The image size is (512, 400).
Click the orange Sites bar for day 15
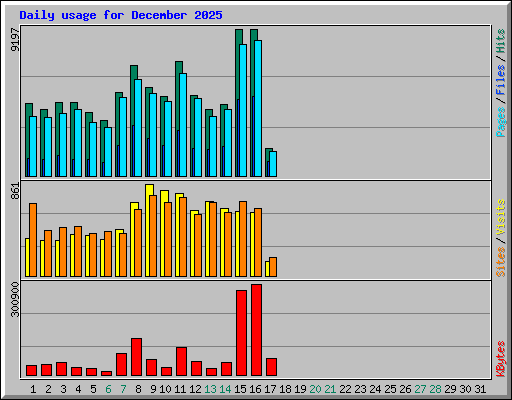pyautogui.click(x=243, y=239)
